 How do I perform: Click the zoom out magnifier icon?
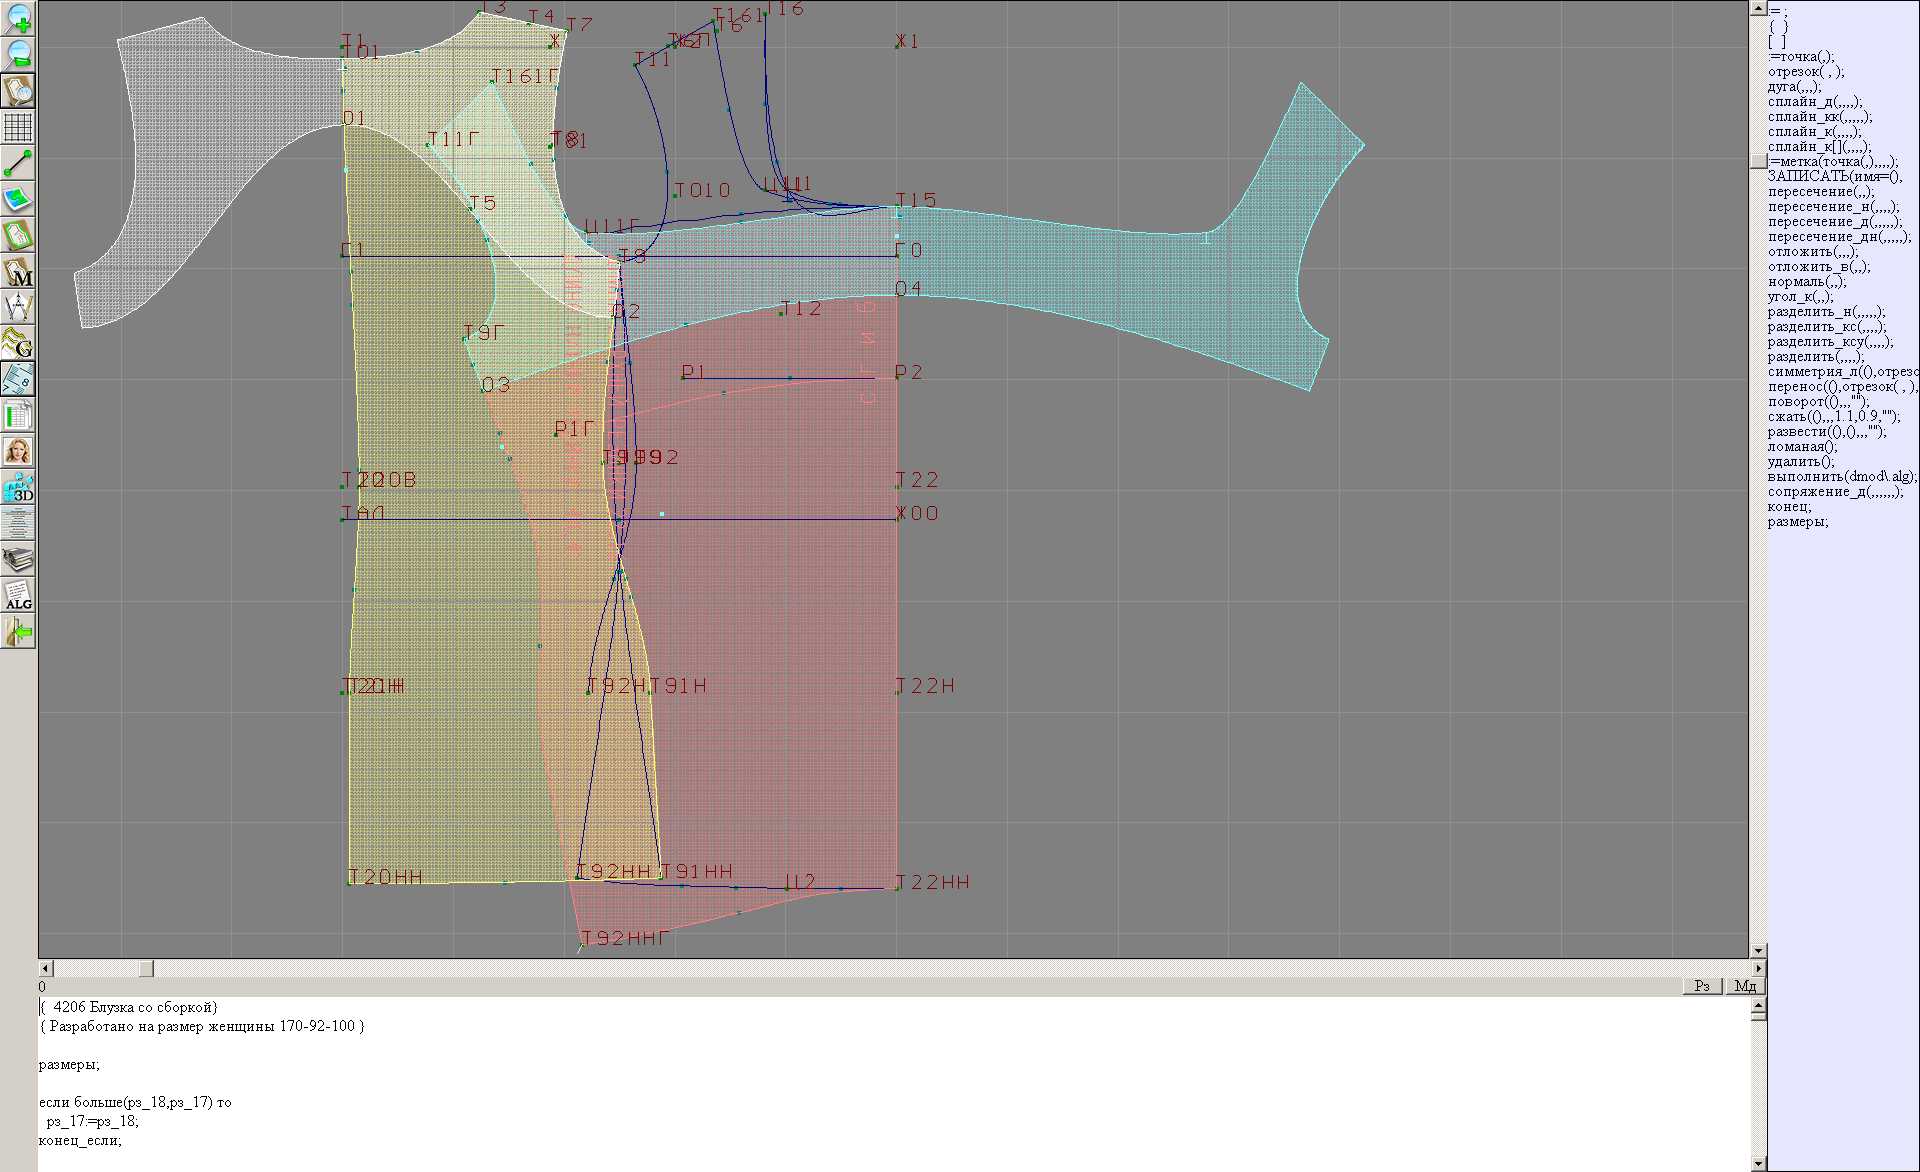(18, 54)
